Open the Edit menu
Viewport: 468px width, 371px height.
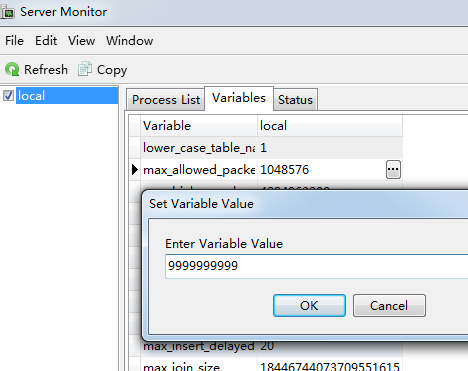[x=46, y=41]
